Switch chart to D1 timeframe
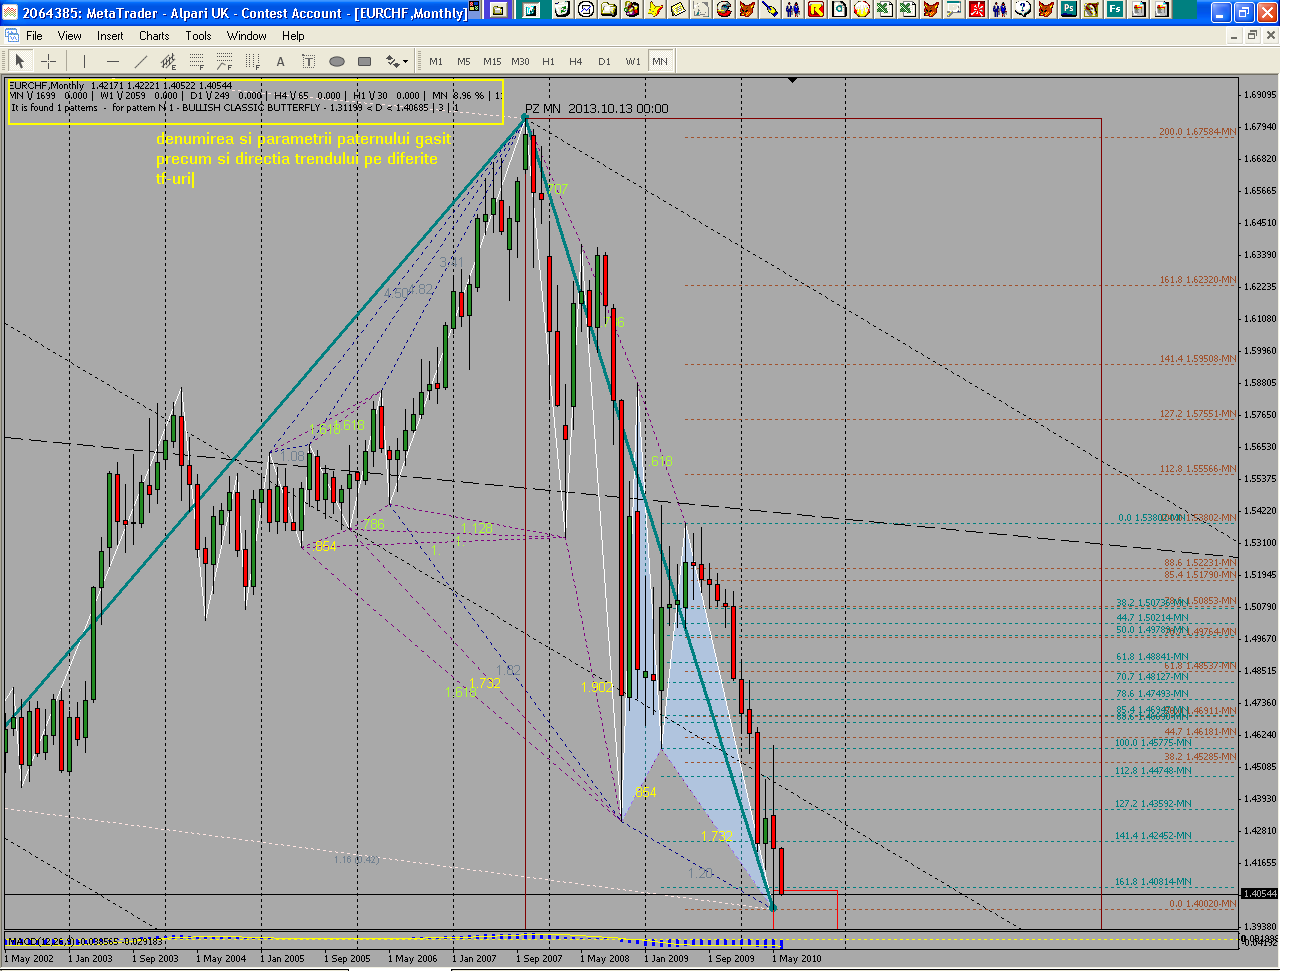Viewport: 1299px width, 971px height. click(x=604, y=61)
